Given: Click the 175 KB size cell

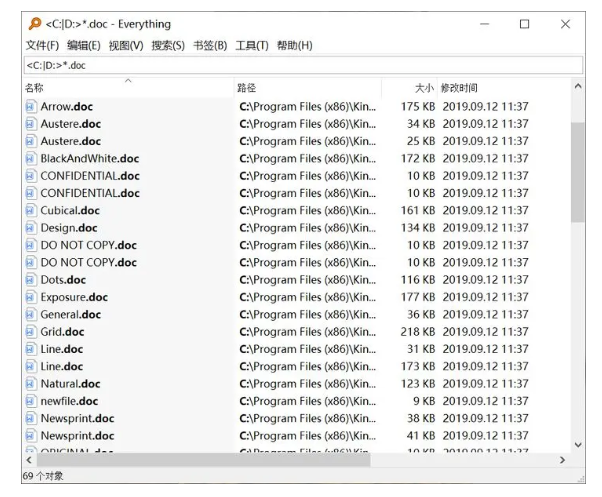Looking at the screenshot, I should pos(418,106).
